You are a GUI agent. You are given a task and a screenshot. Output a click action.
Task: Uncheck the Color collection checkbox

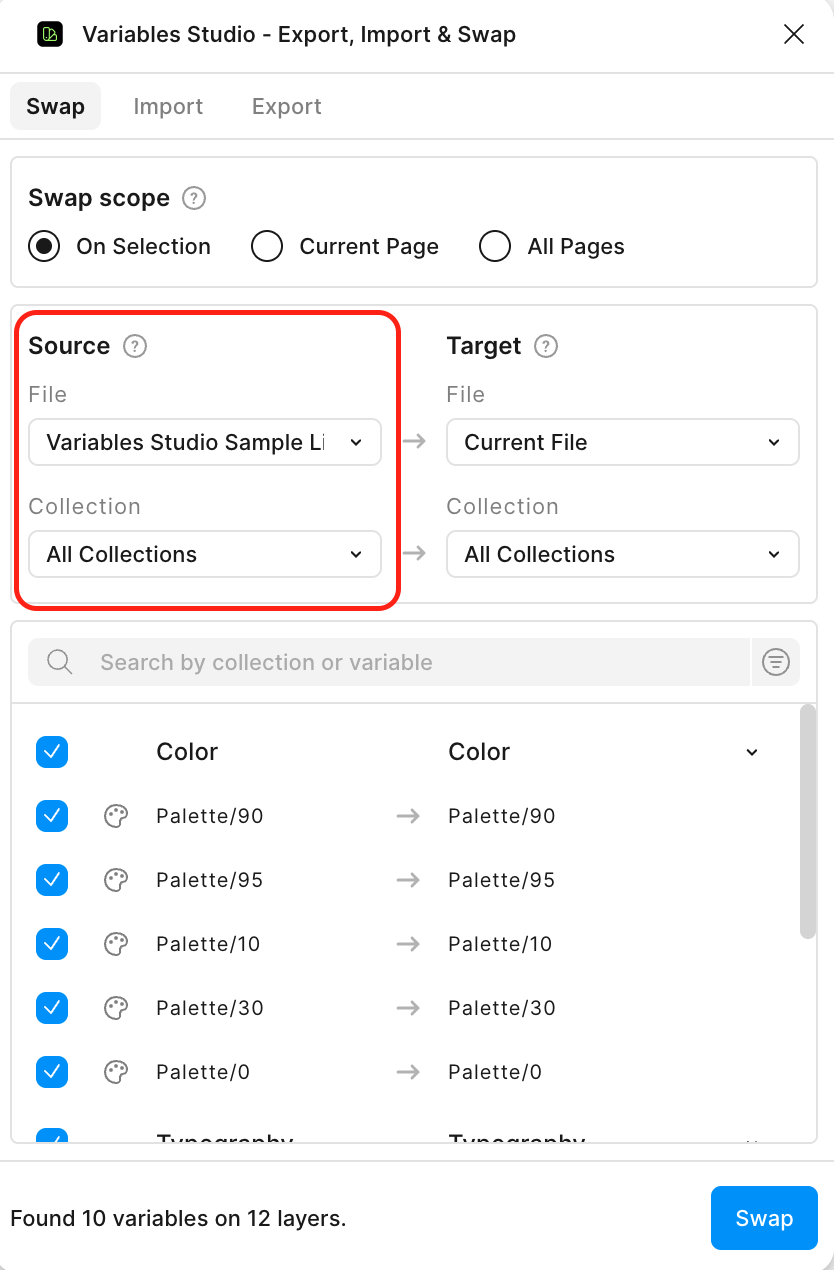click(x=52, y=752)
